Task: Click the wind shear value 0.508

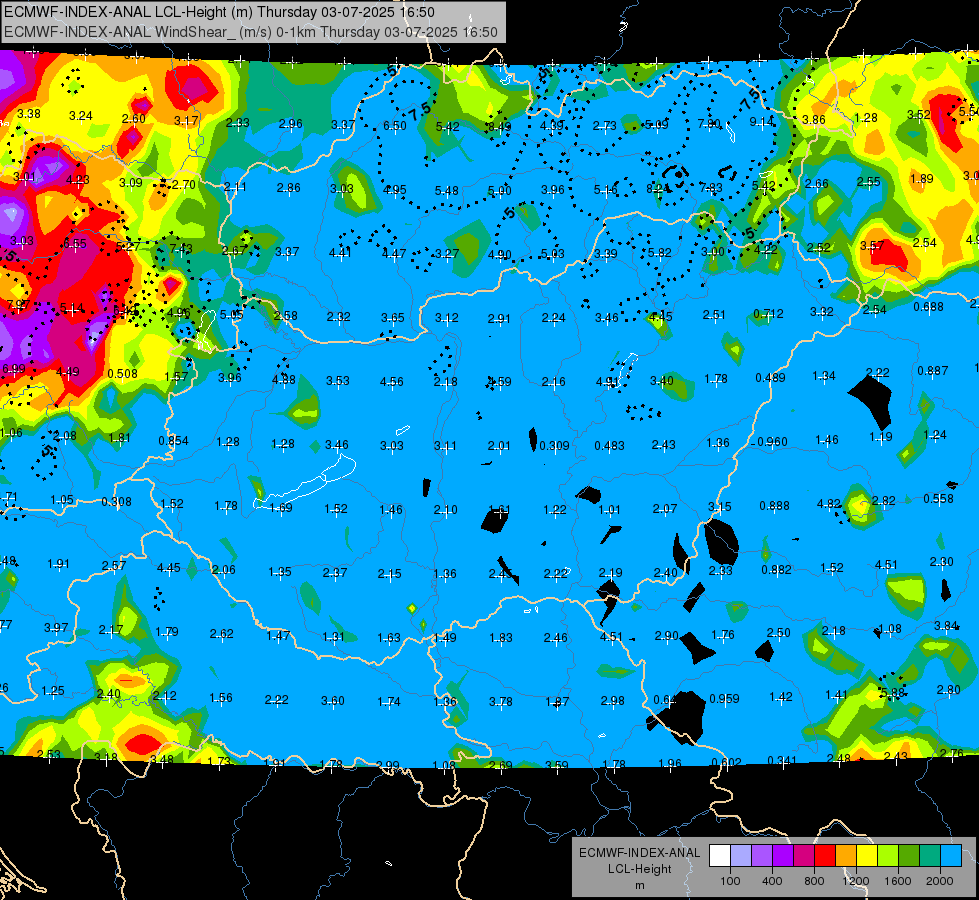Action: [x=122, y=373]
